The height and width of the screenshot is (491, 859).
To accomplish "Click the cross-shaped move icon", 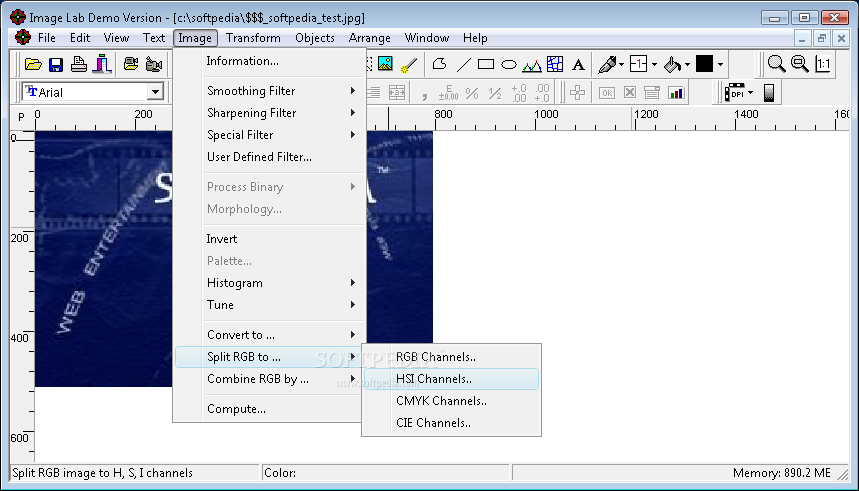I will 577,93.
